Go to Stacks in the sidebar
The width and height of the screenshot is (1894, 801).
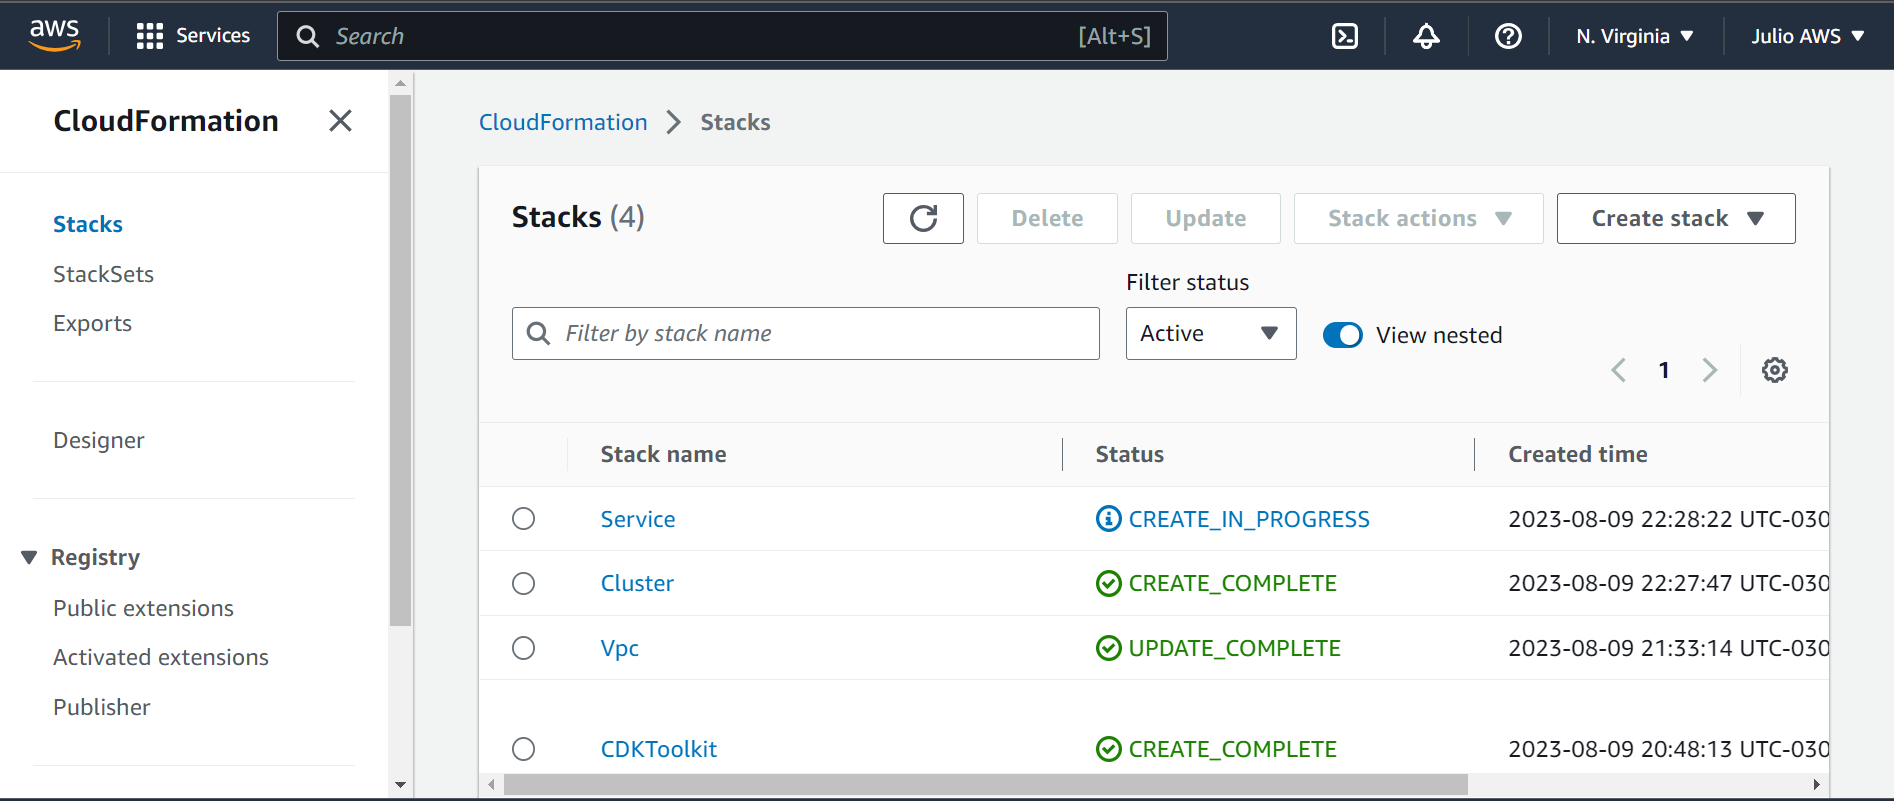click(88, 224)
